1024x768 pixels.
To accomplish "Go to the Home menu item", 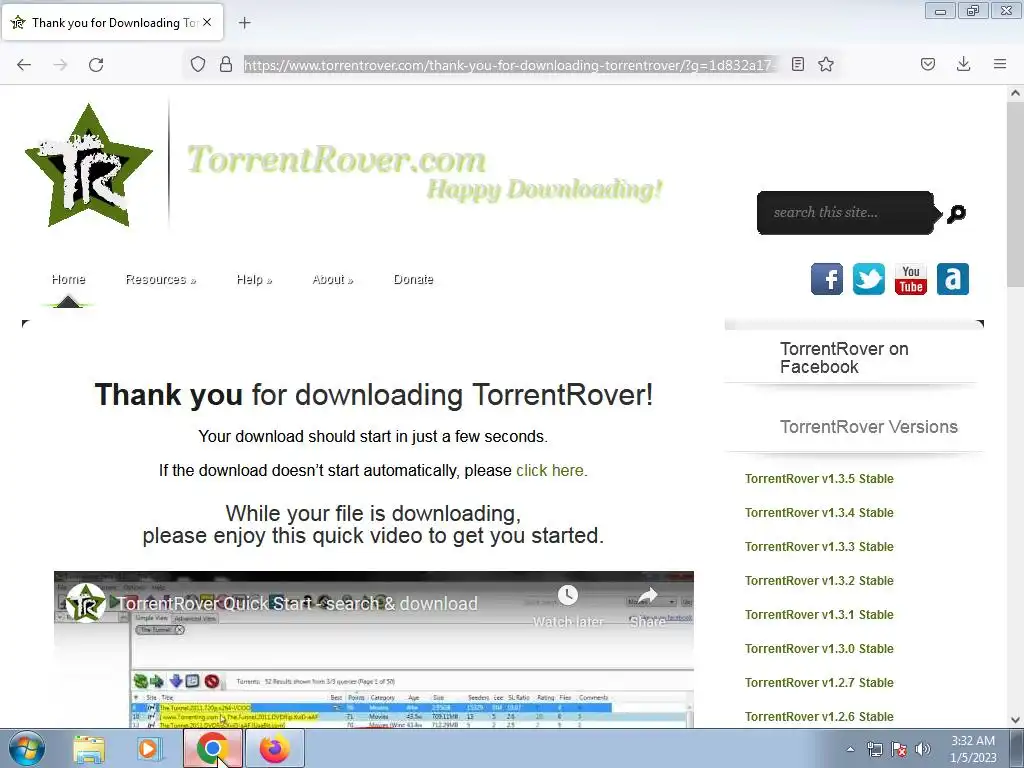I will point(69,280).
